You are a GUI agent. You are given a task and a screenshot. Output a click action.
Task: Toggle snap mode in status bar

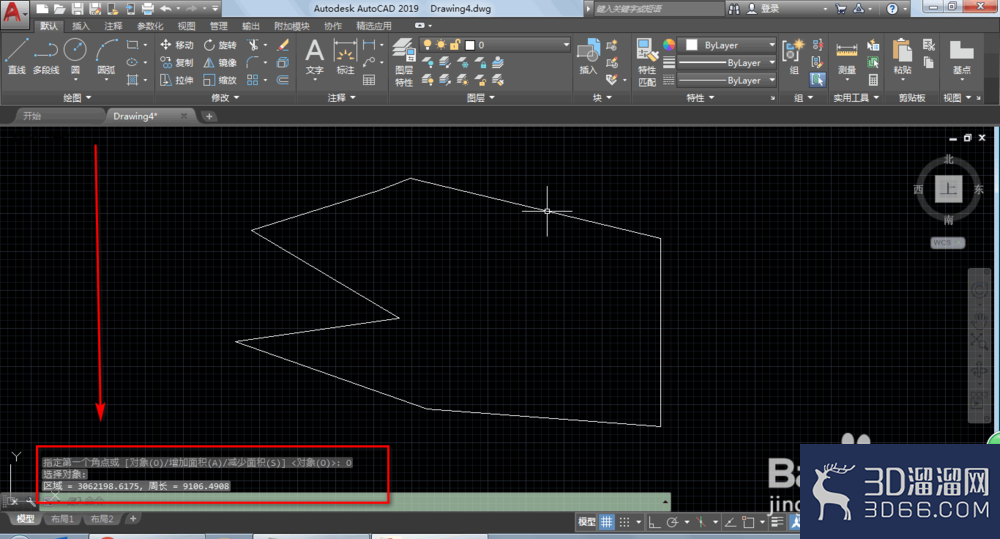point(624,522)
